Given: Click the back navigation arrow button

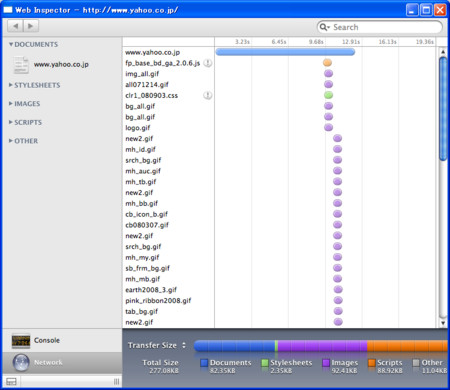Looking at the screenshot, I should click(15, 26).
